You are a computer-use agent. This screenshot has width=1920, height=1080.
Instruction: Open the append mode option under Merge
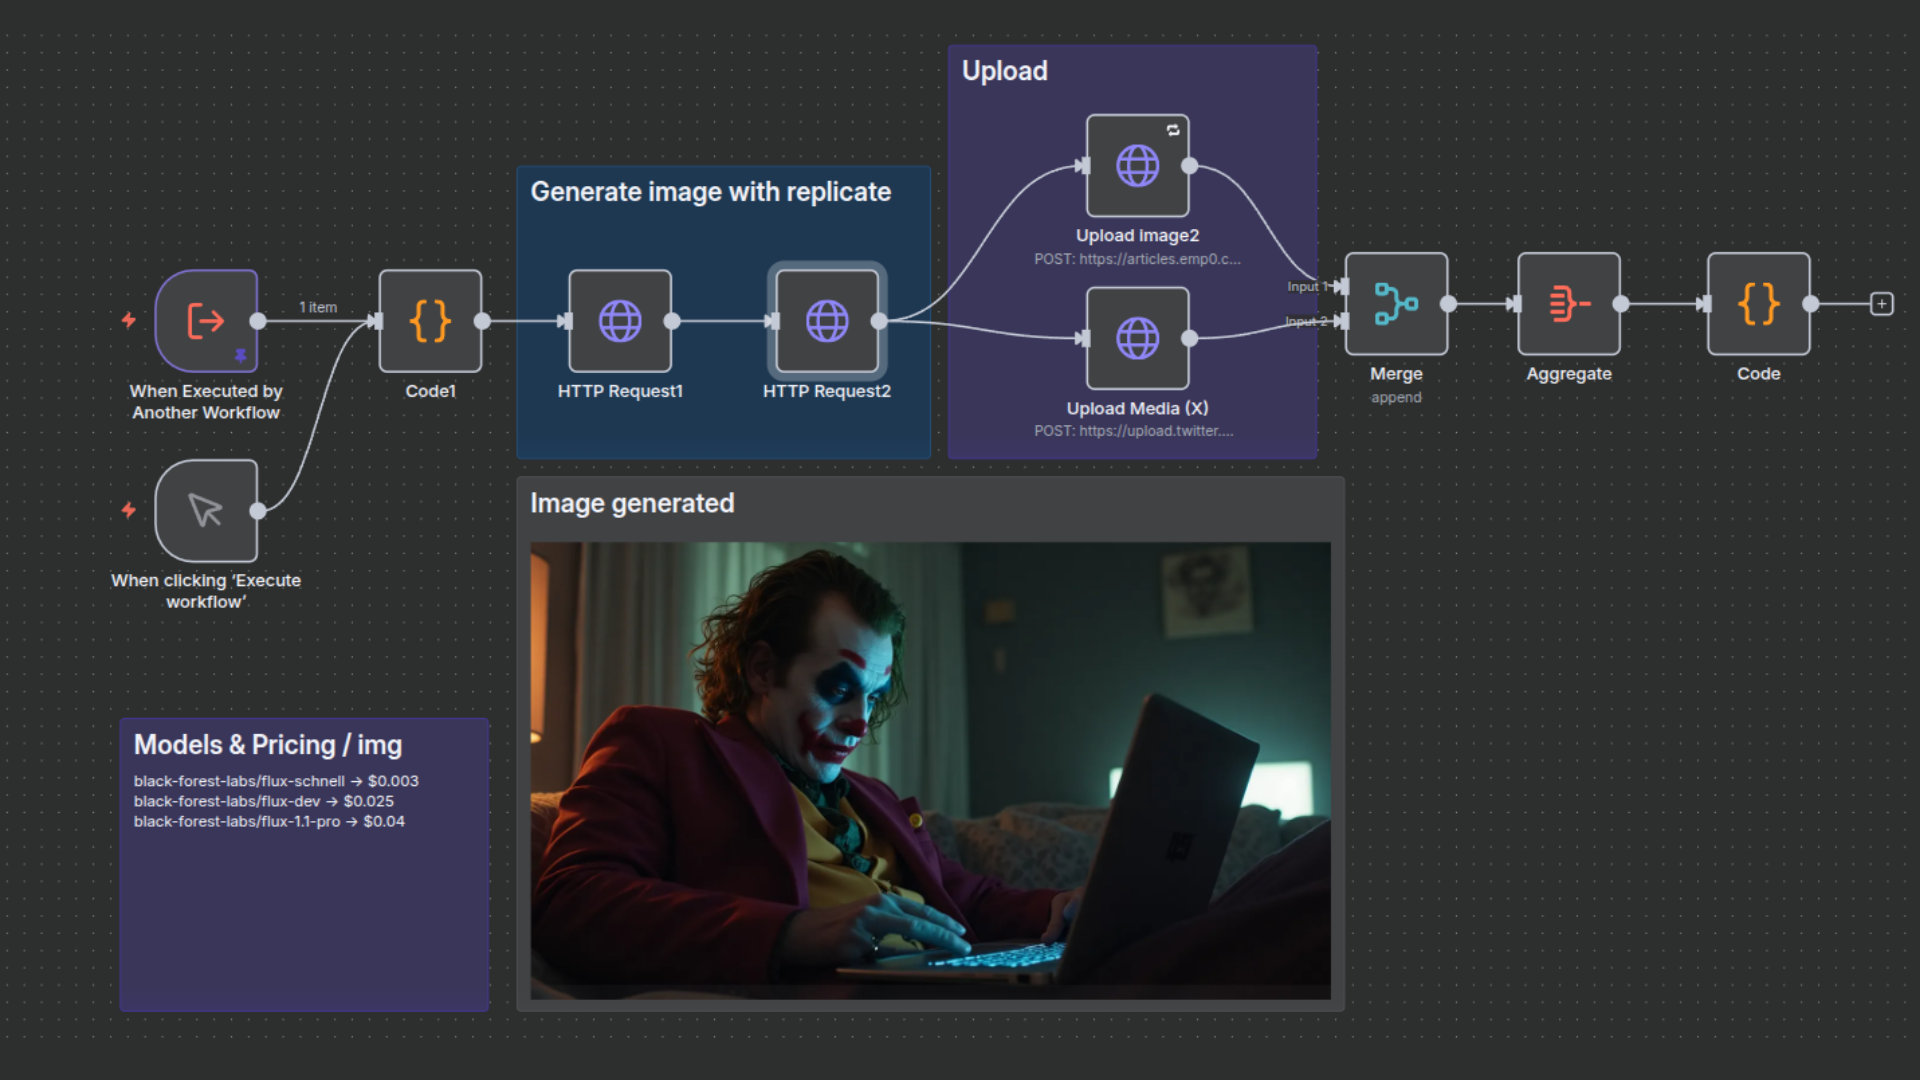[x=1396, y=397]
